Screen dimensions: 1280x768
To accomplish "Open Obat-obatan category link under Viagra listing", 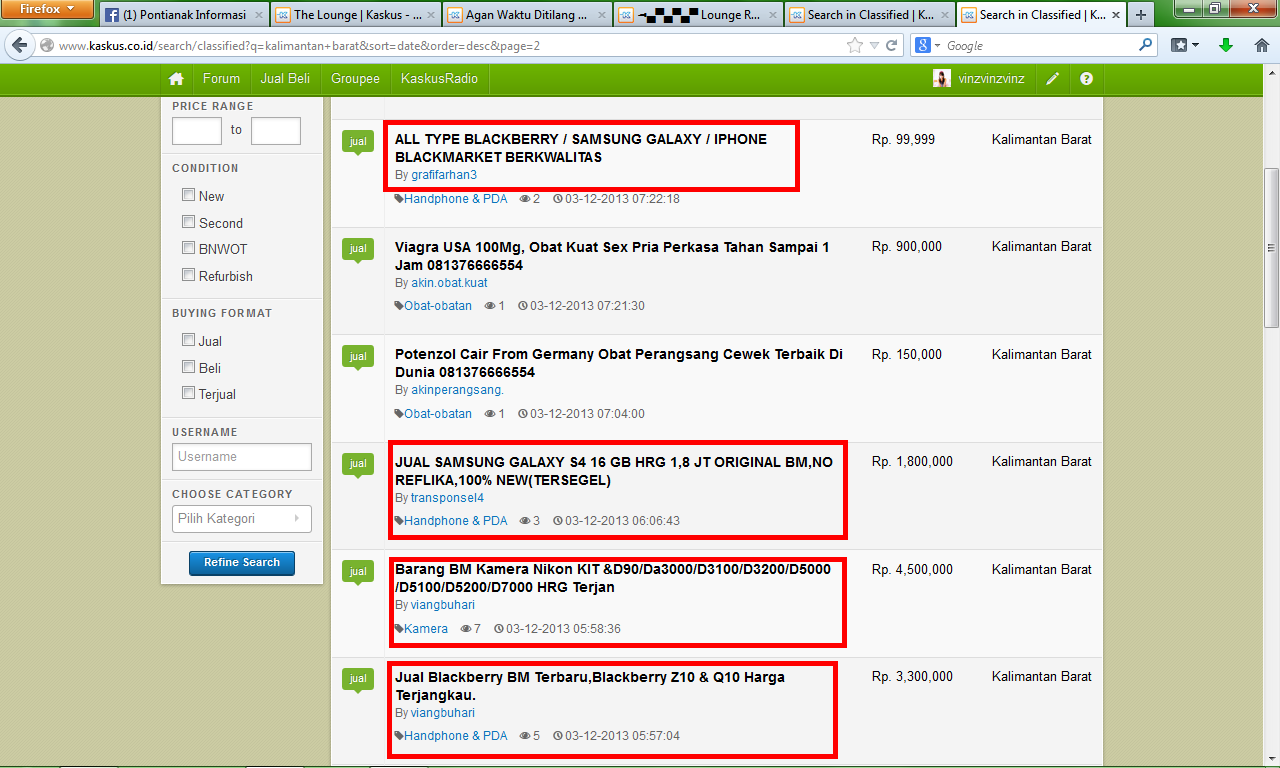I will pos(438,306).
